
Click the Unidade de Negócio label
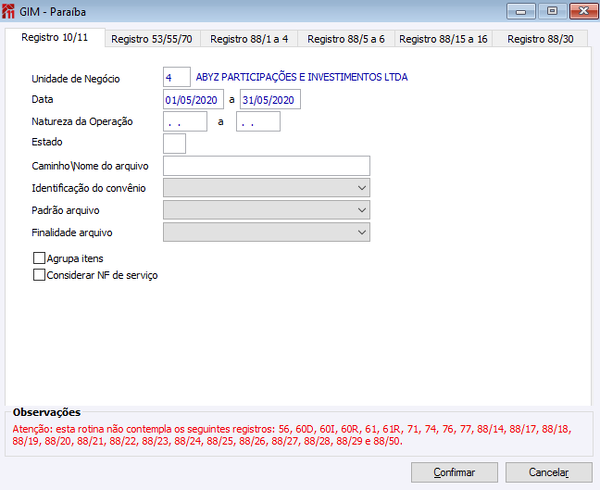76,79
